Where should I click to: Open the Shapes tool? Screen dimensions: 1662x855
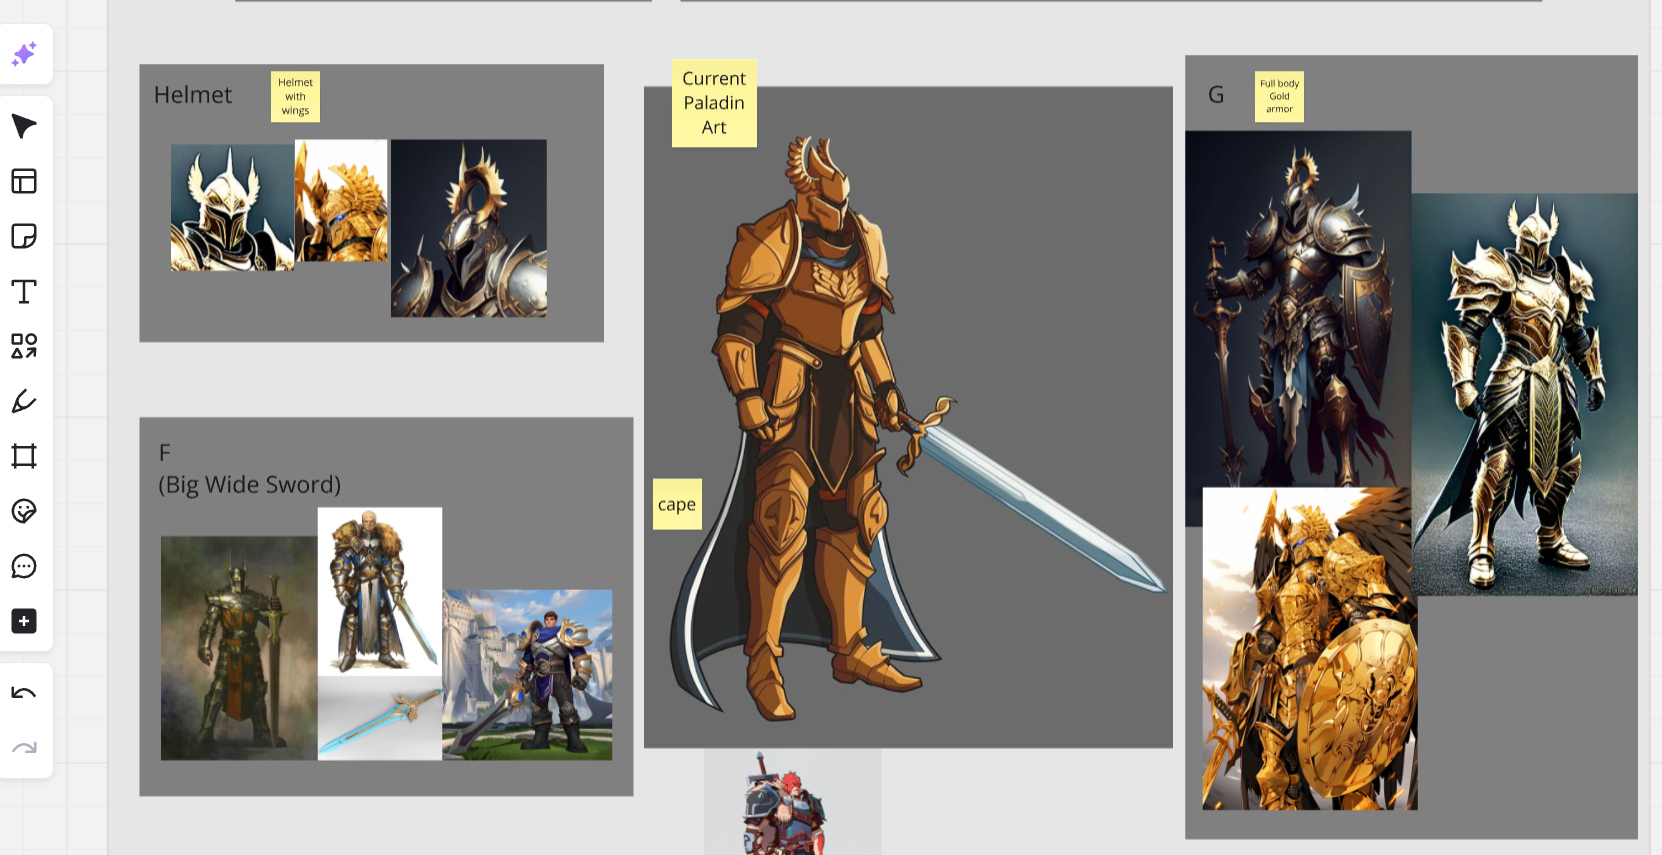pyautogui.click(x=24, y=346)
